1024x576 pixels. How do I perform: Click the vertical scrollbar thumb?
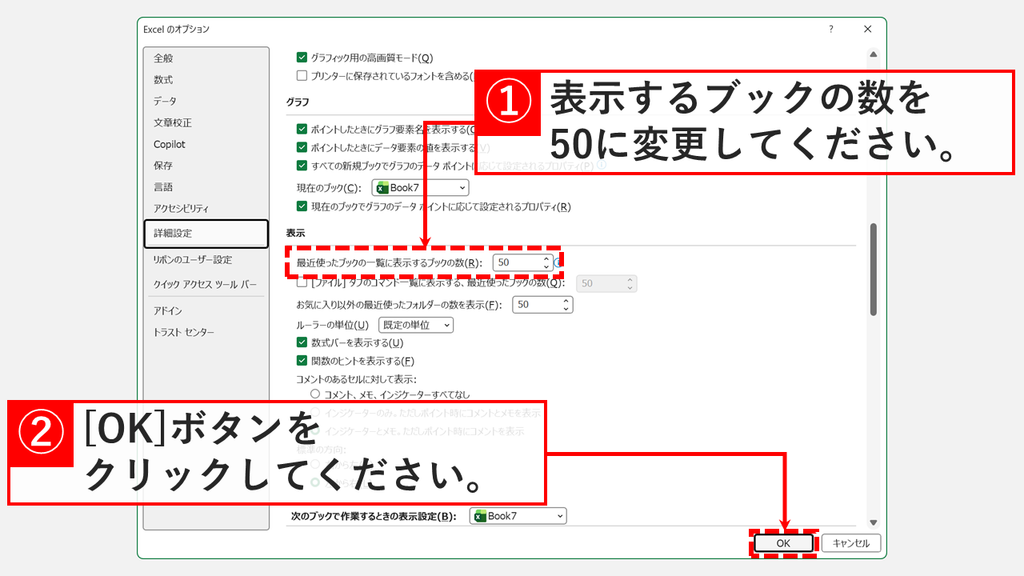[873, 270]
